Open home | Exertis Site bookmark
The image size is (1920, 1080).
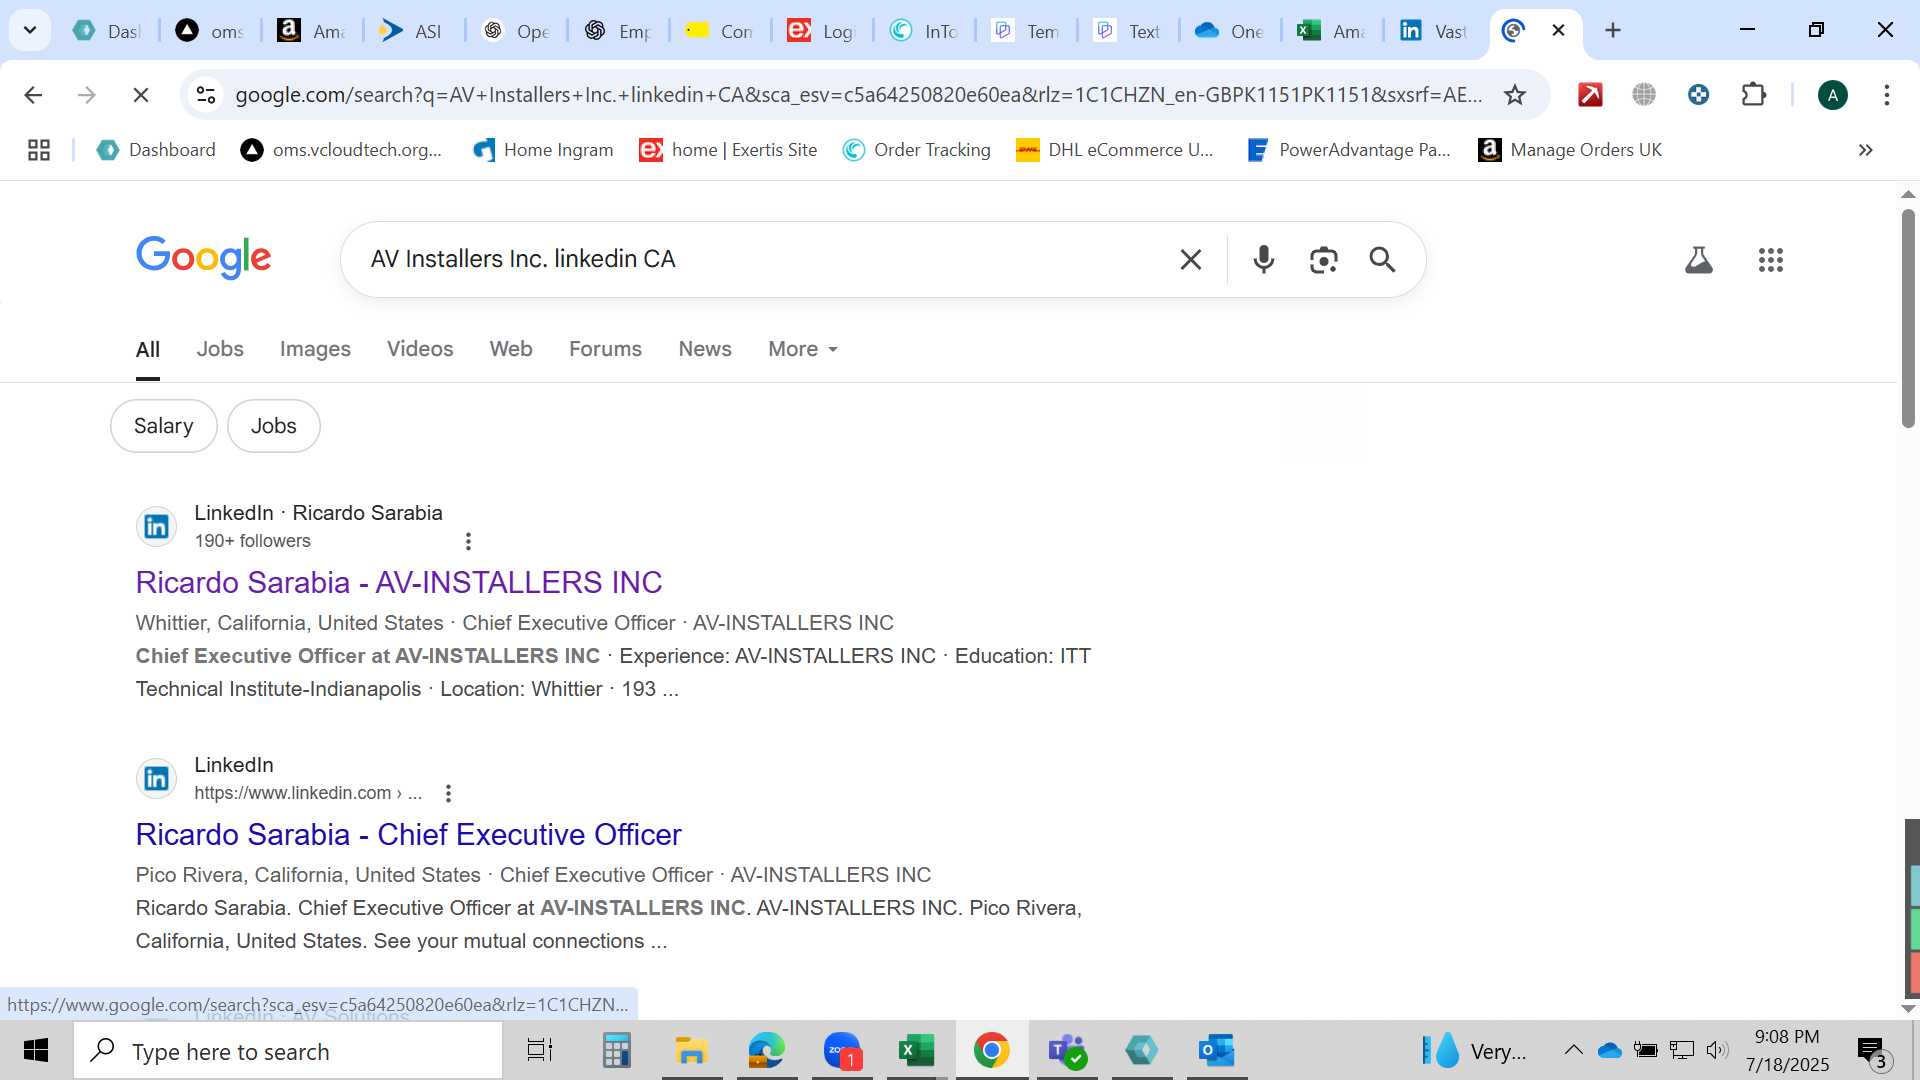click(729, 150)
